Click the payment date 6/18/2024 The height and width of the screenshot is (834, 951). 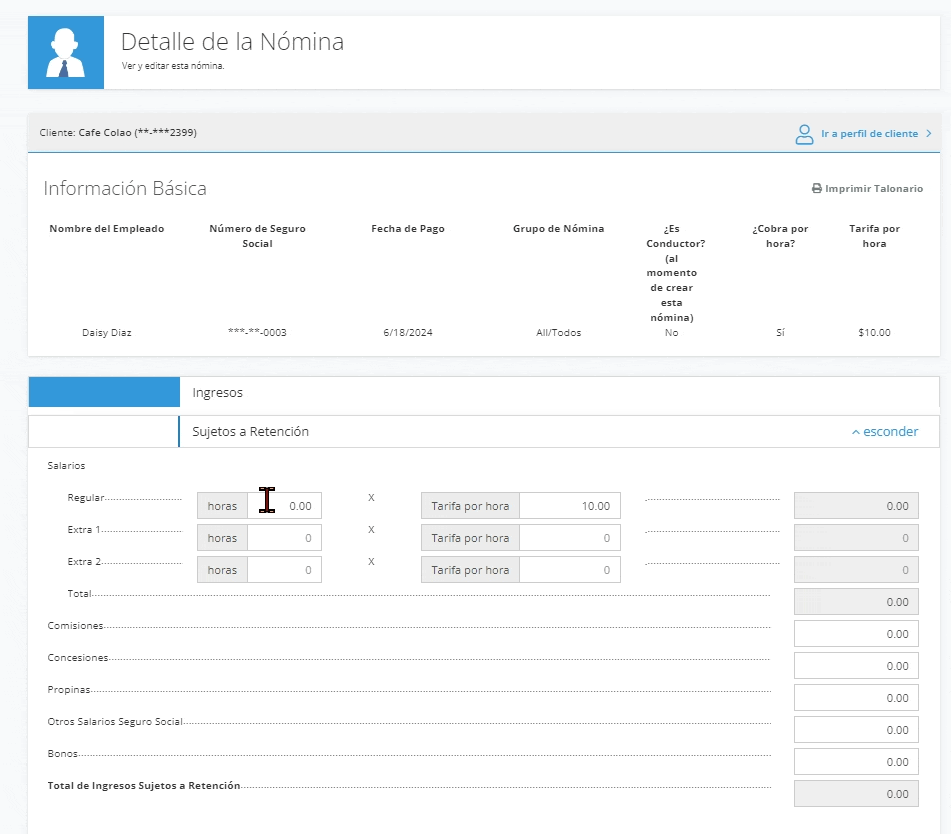point(408,332)
